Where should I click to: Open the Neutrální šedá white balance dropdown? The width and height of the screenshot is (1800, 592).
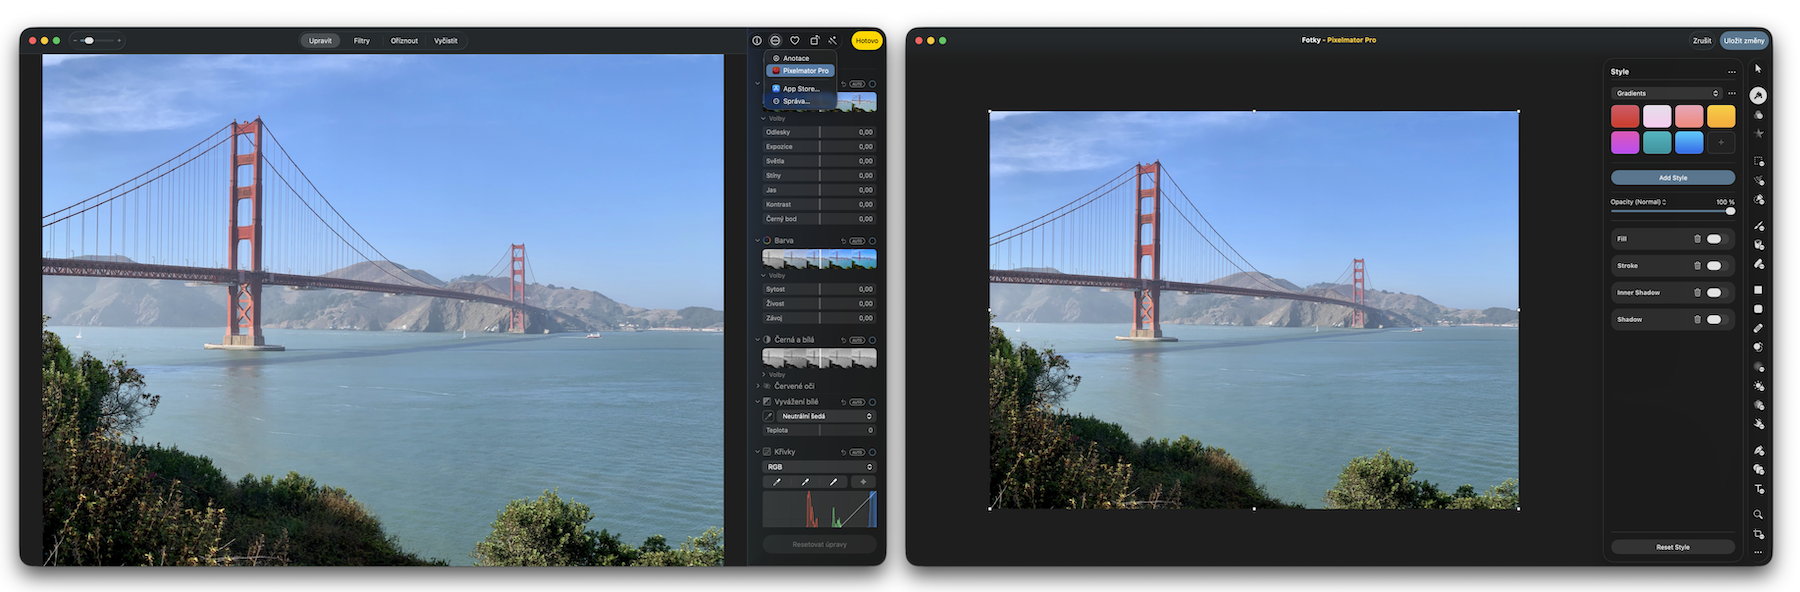click(825, 416)
